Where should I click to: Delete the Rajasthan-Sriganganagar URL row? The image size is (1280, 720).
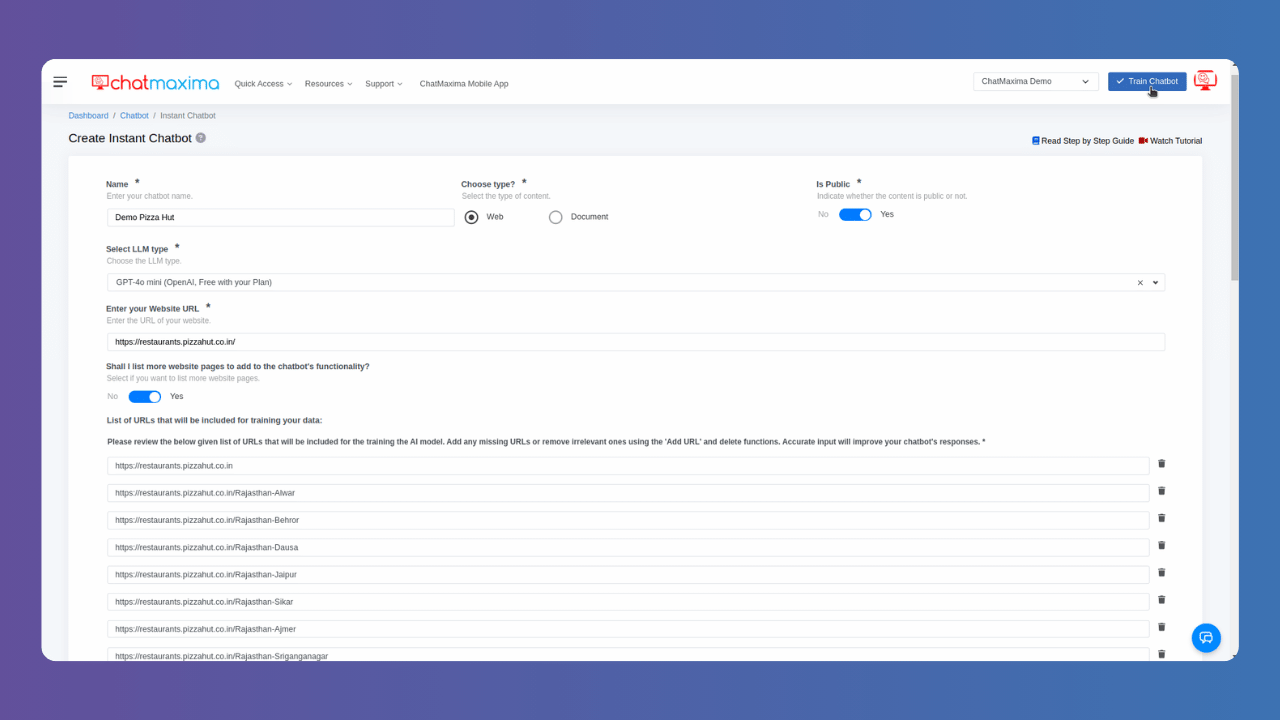coord(1162,654)
